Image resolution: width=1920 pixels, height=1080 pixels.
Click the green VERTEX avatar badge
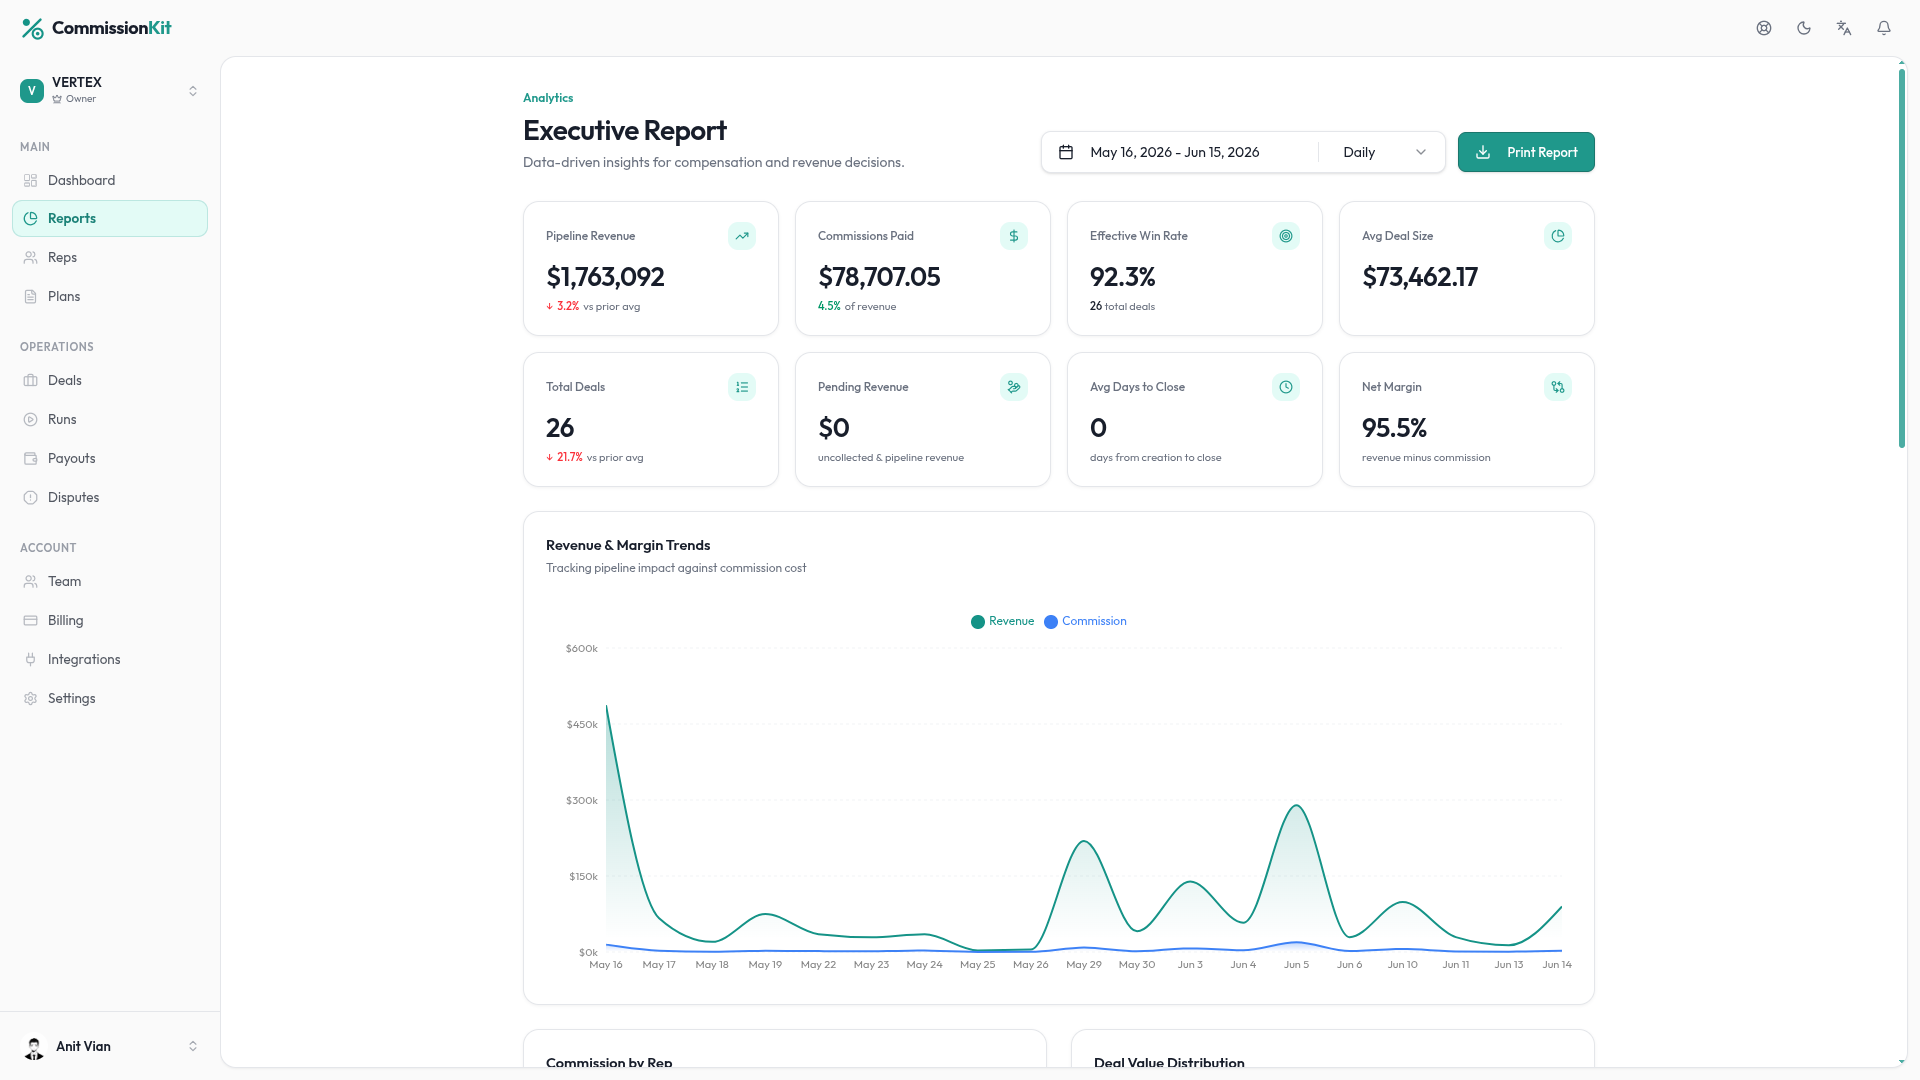coord(32,90)
